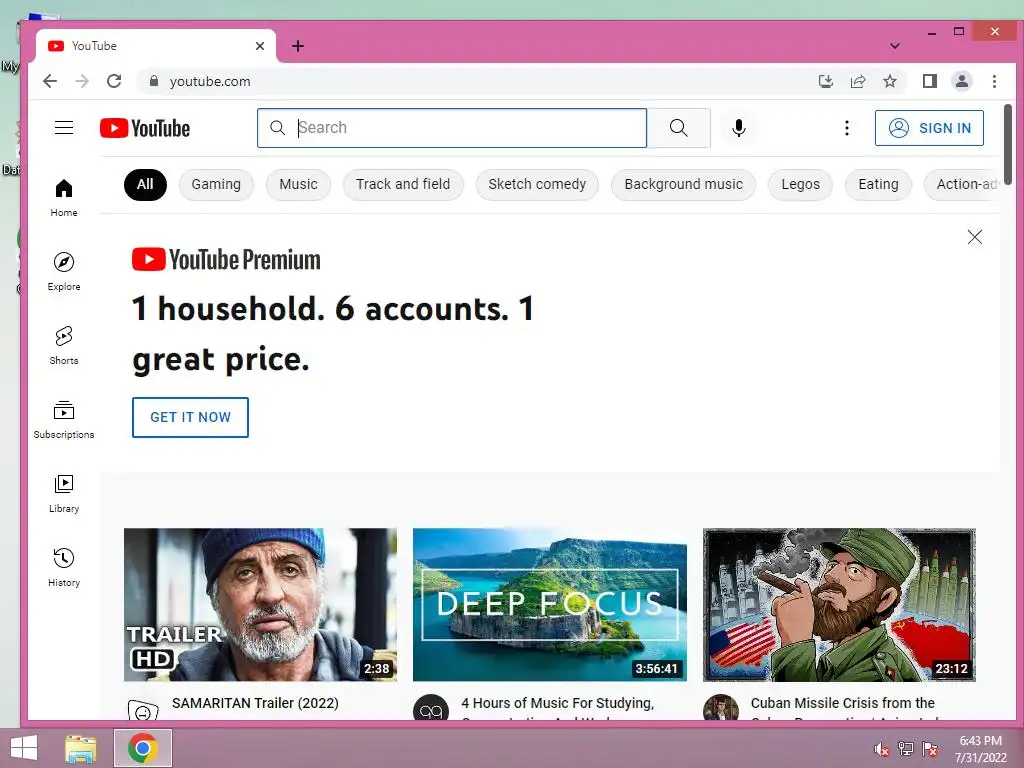Image resolution: width=1024 pixels, height=768 pixels.
Task: Open the YouTube hamburger guide menu
Action: [x=64, y=127]
